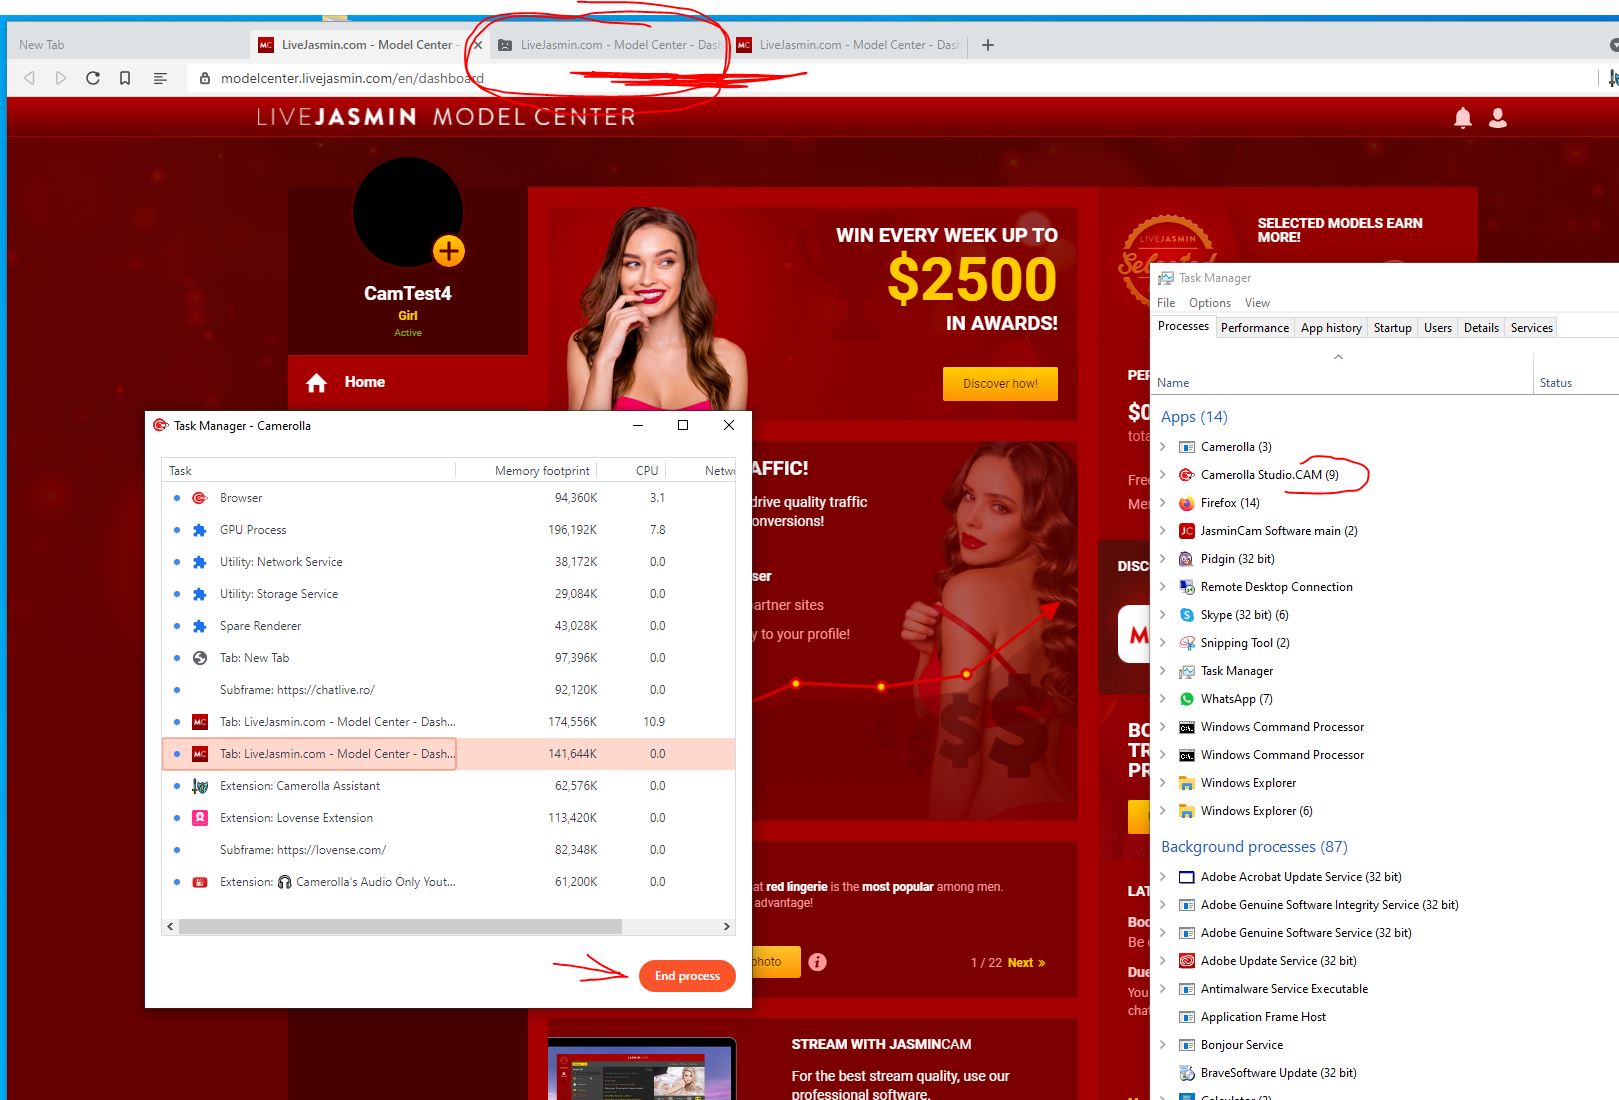This screenshot has height=1100, width=1619.
Task: Click the Name column header in Task Manager
Action: pos(1173,383)
